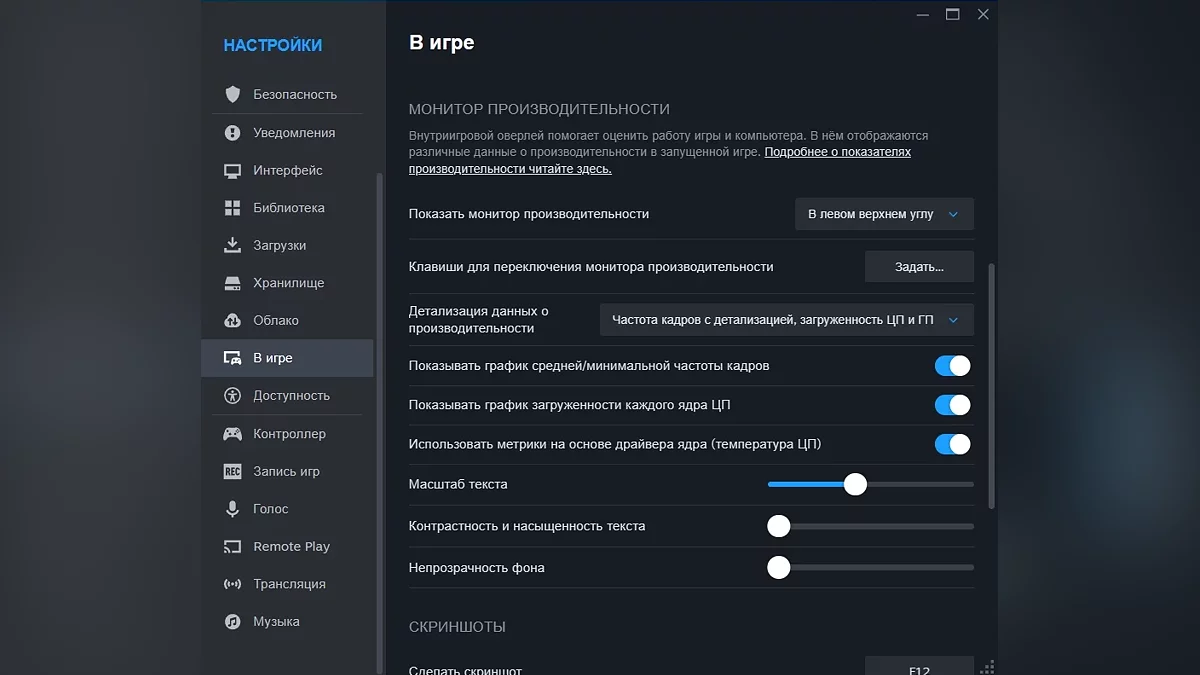Expand the performance data detail dropdown
1200x675 pixels.
(x=786, y=320)
